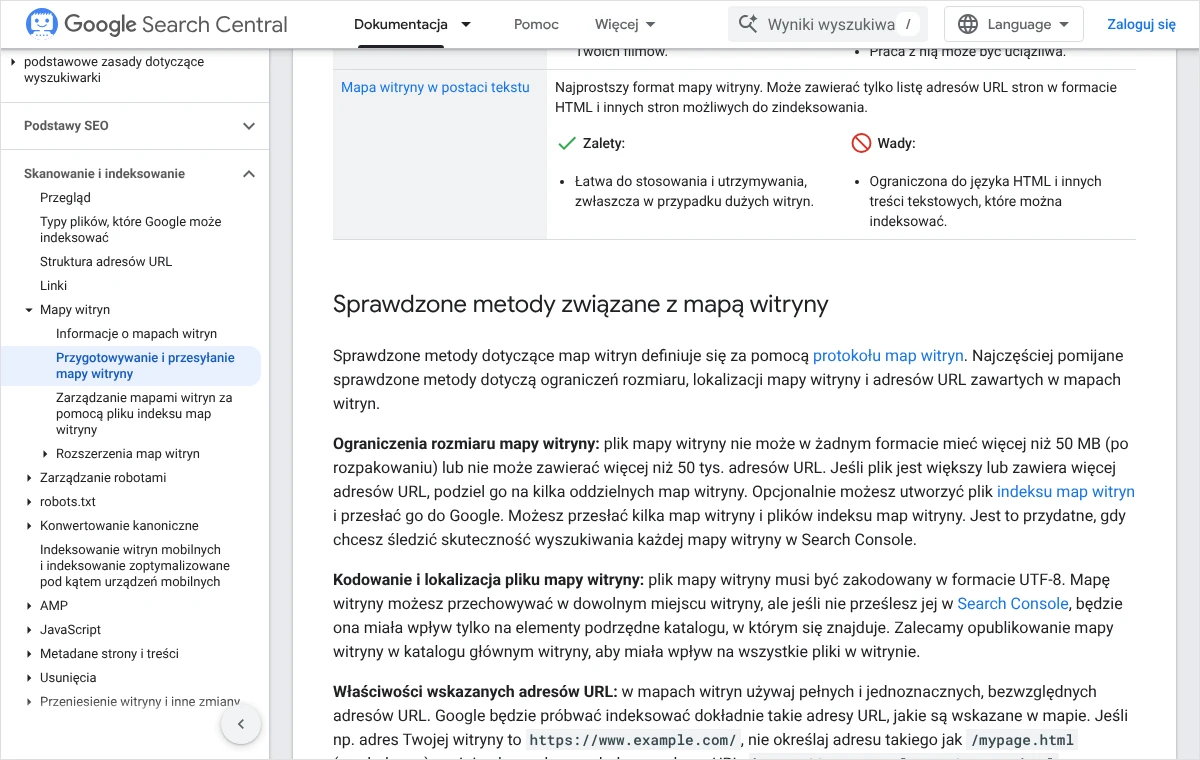
Task: Open Przegląd in the sidebar
Action: pos(65,198)
